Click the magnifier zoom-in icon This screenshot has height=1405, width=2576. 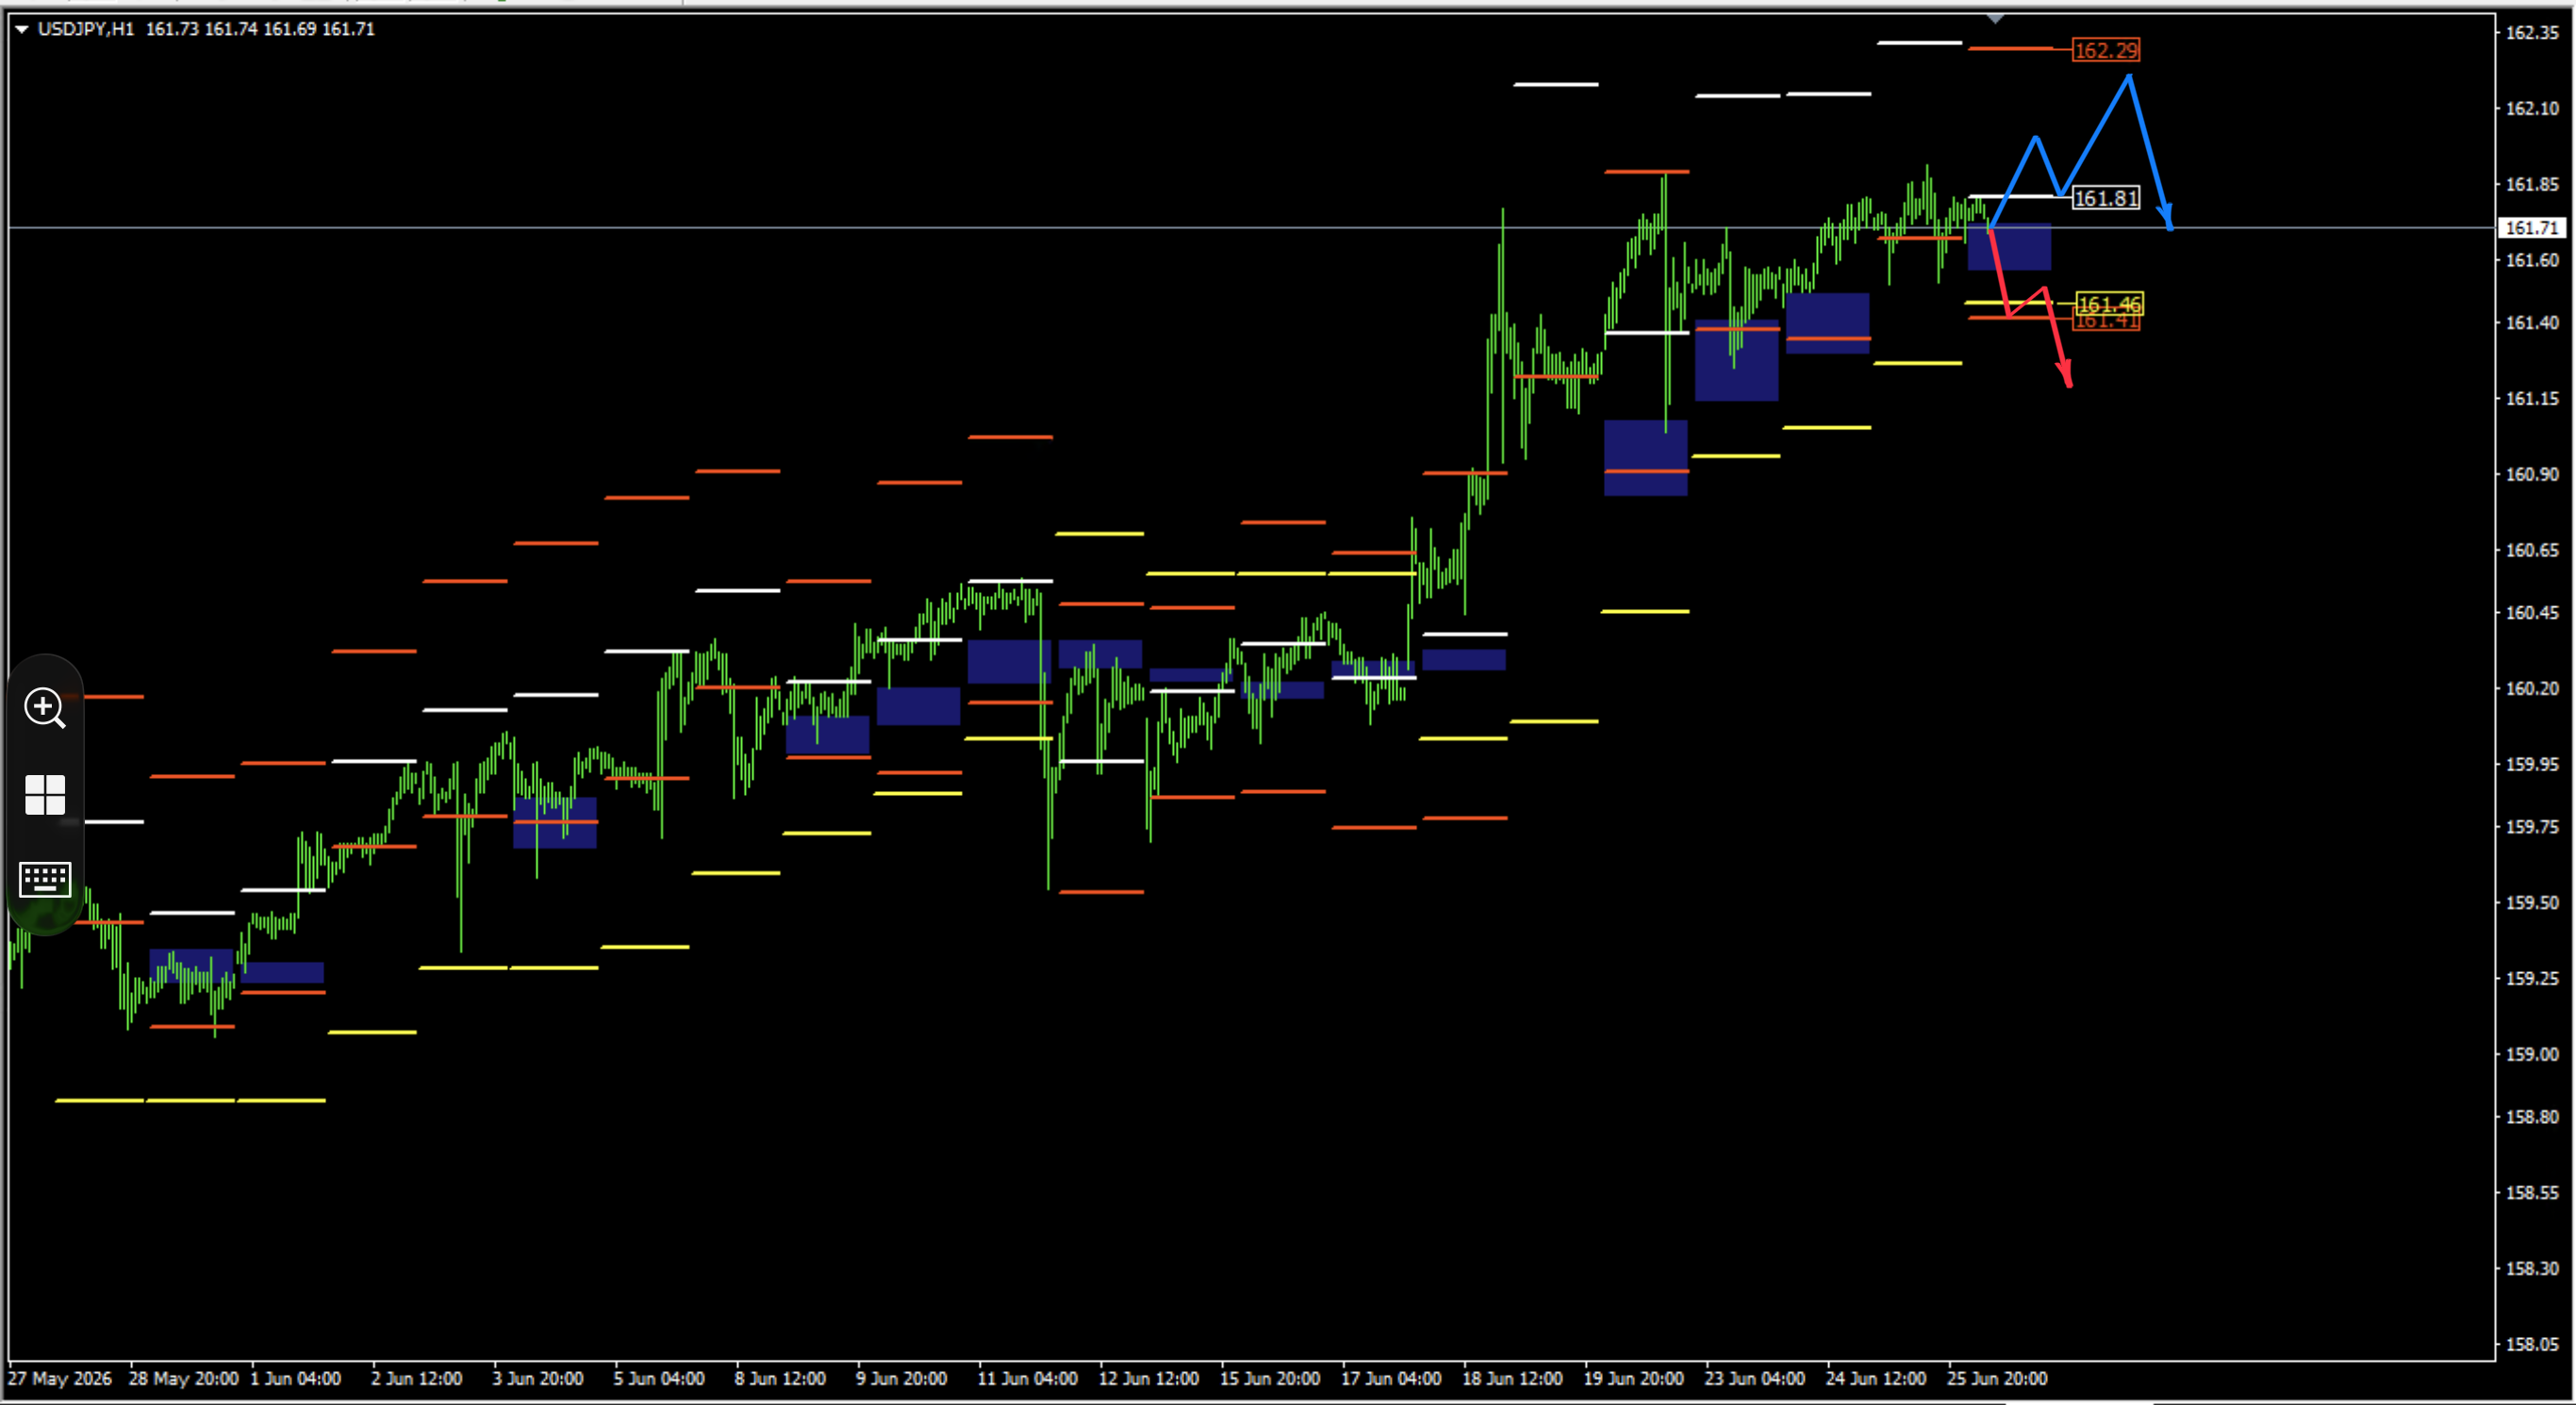[45, 708]
